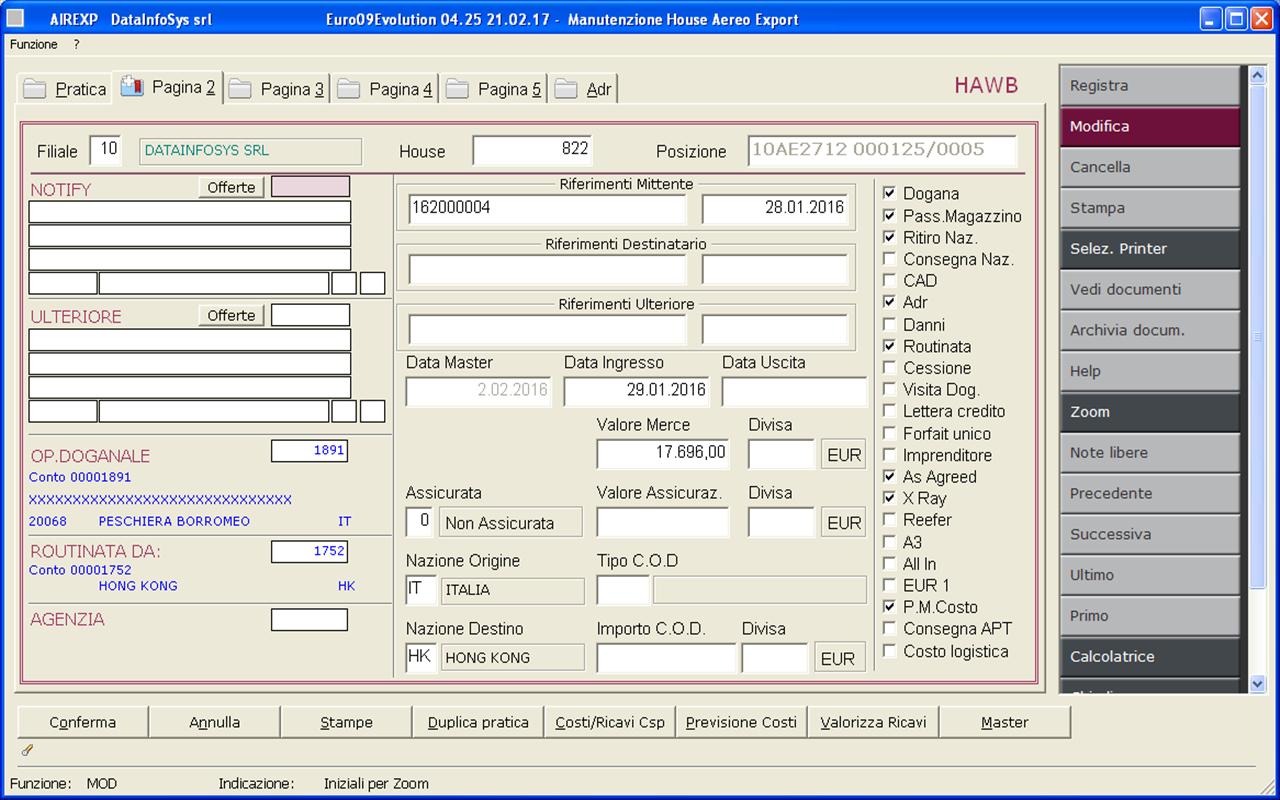
Task: Click the Pratica tab folder icon
Action: pos(35,89)
